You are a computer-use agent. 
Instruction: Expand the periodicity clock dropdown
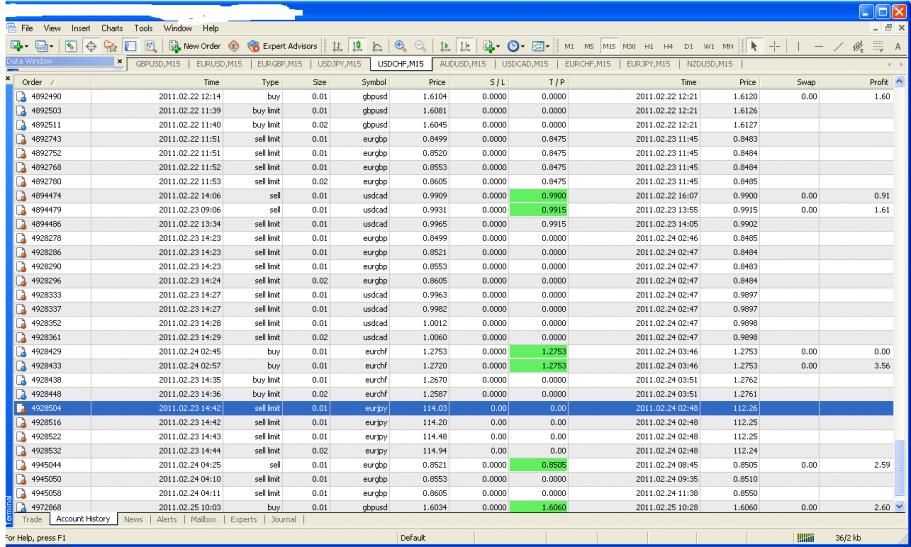pos(524,47)
